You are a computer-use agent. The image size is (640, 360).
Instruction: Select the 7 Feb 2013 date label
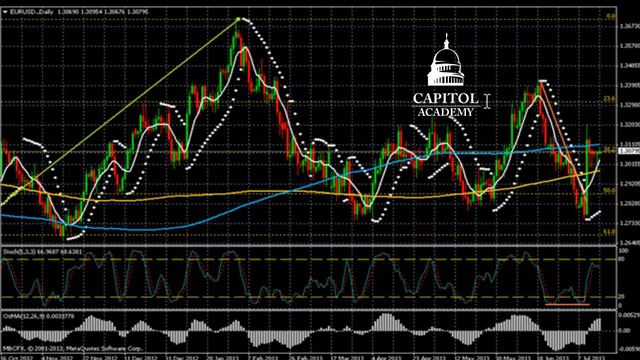coord(263,358)
